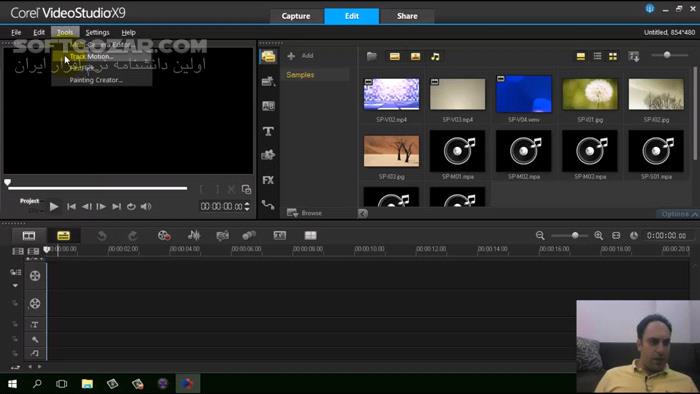The image size is (700, 394).
Task: Toggle show audio files filter in library
Action: 435,56
